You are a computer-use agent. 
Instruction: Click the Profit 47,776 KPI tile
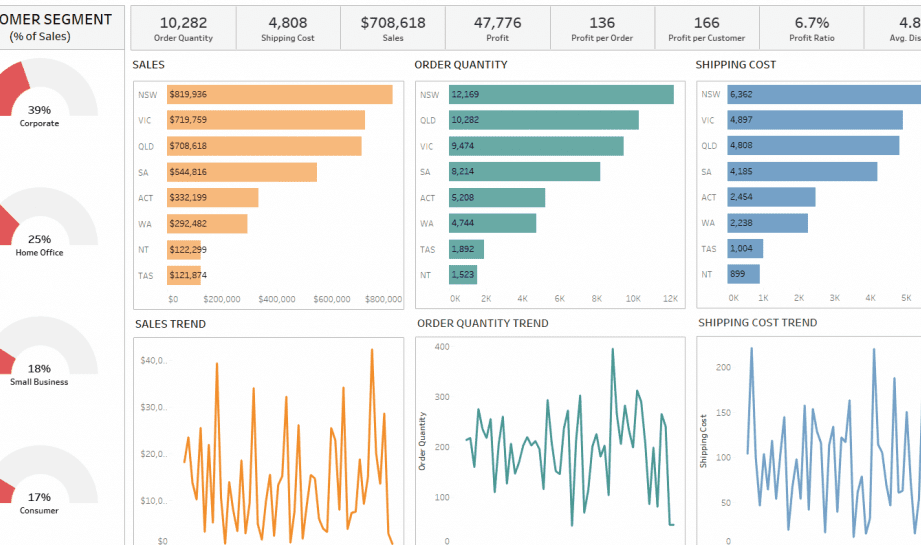coord(498,28)
